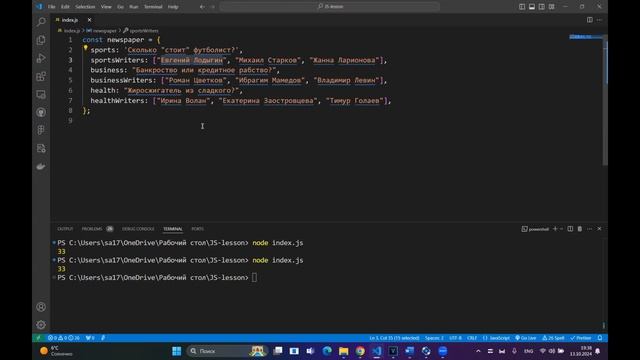This screenshot has width=640, height=360.
Task: Change language mode JavaScript
Action: pyautogui.click(x=496, y=338)
